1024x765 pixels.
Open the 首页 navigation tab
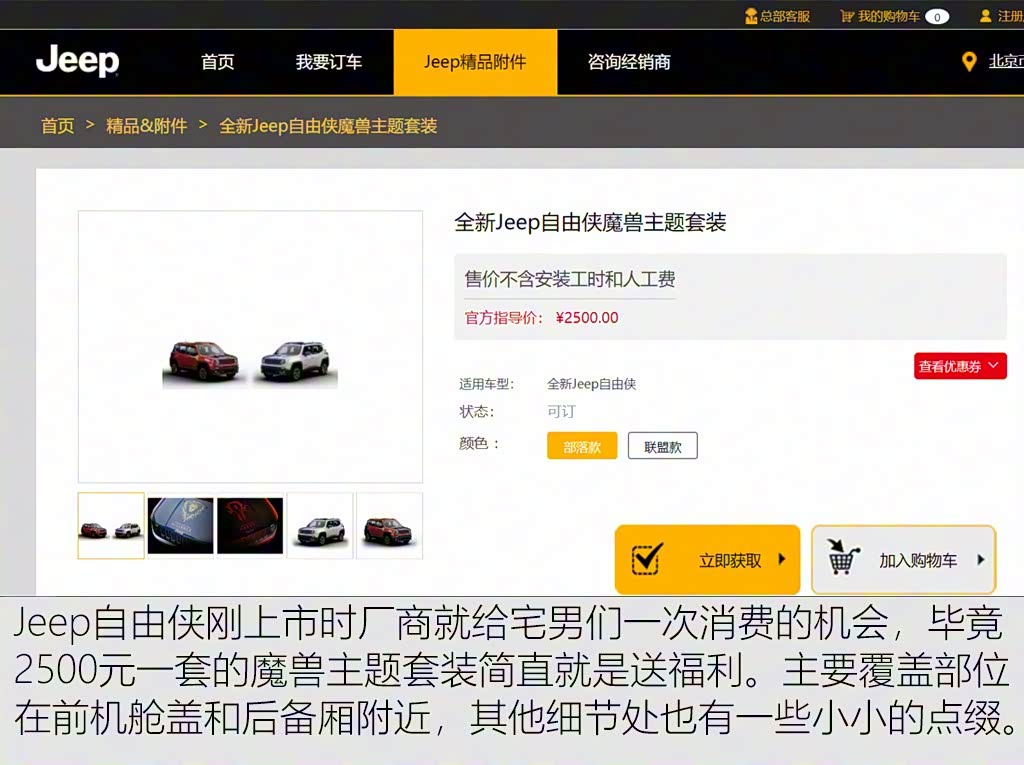217,62
